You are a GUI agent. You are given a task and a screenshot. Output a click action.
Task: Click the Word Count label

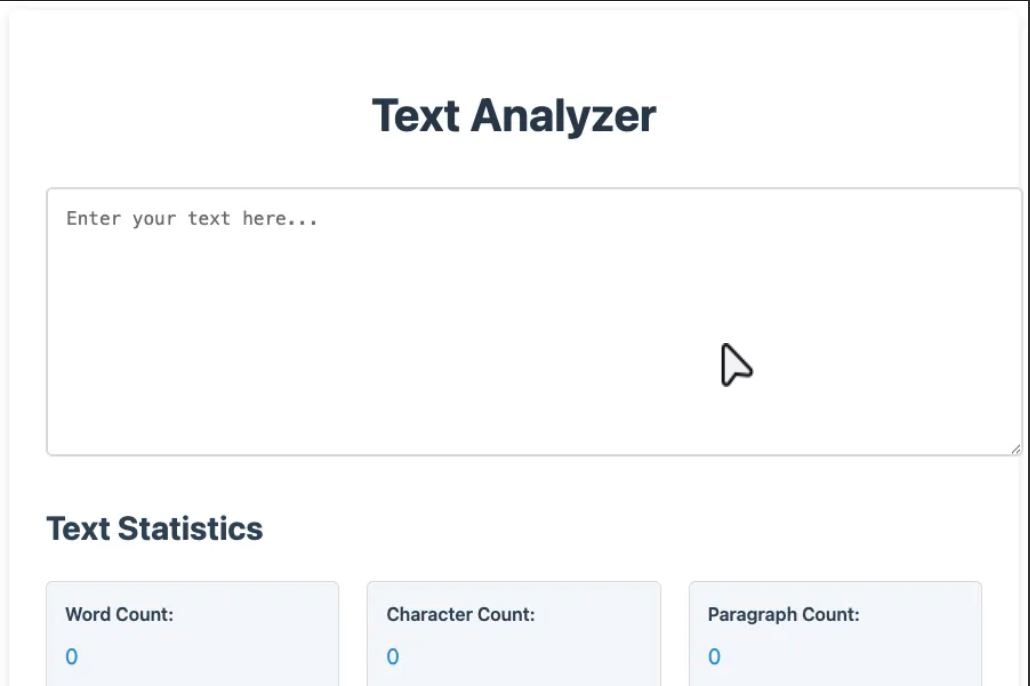pos(119,614)
